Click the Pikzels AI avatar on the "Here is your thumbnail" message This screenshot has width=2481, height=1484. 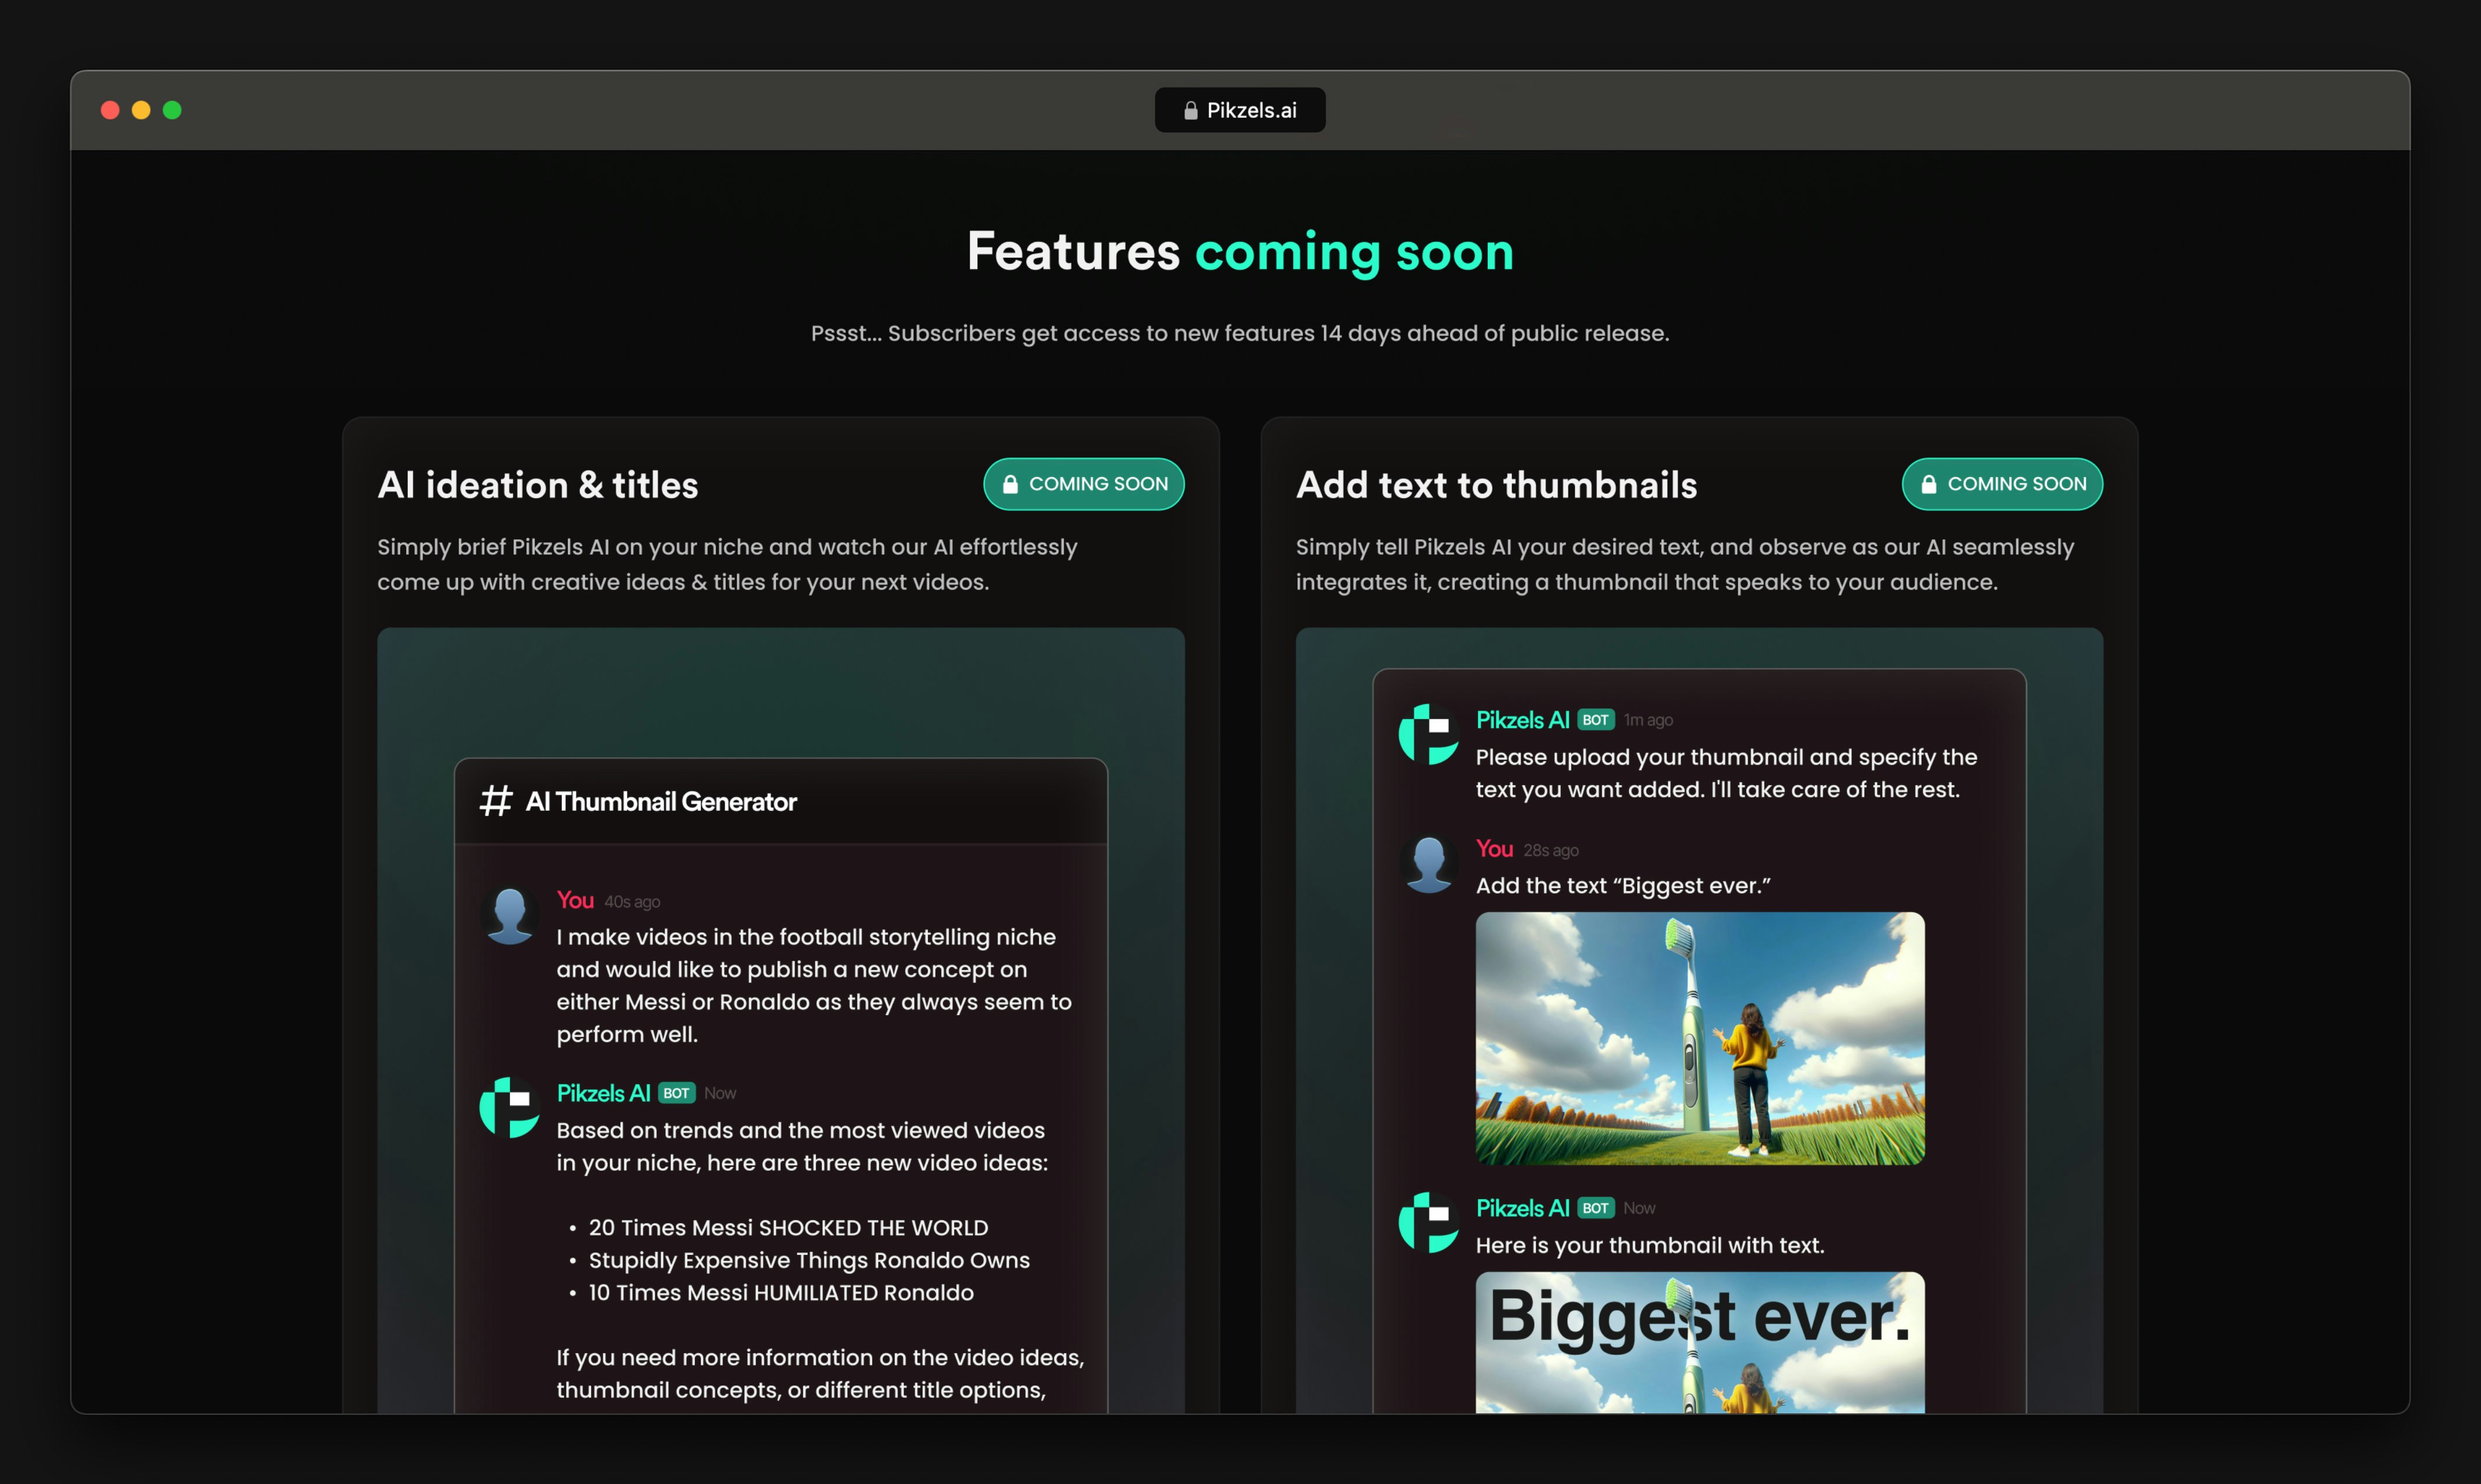[1428, 1222]
